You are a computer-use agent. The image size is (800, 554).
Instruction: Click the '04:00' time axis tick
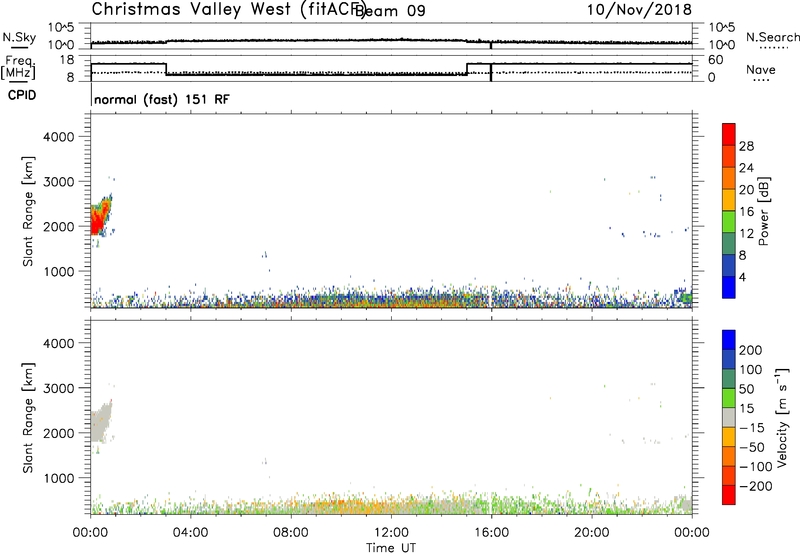click(190, 533)
